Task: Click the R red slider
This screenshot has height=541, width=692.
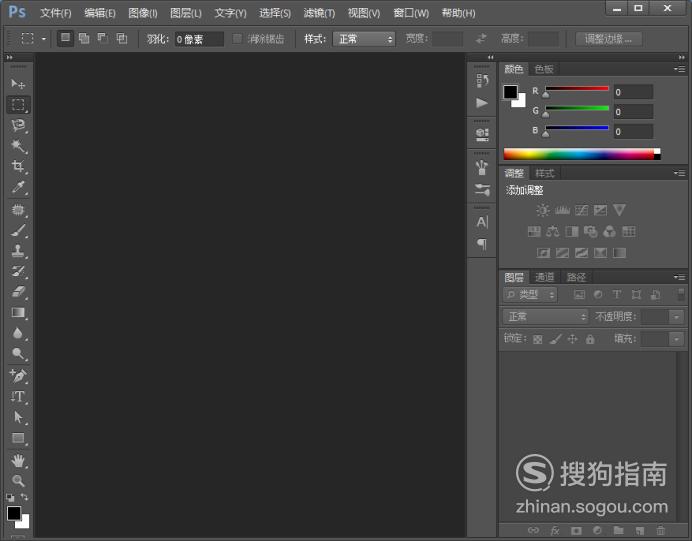Action: click(x=577, y=89)
